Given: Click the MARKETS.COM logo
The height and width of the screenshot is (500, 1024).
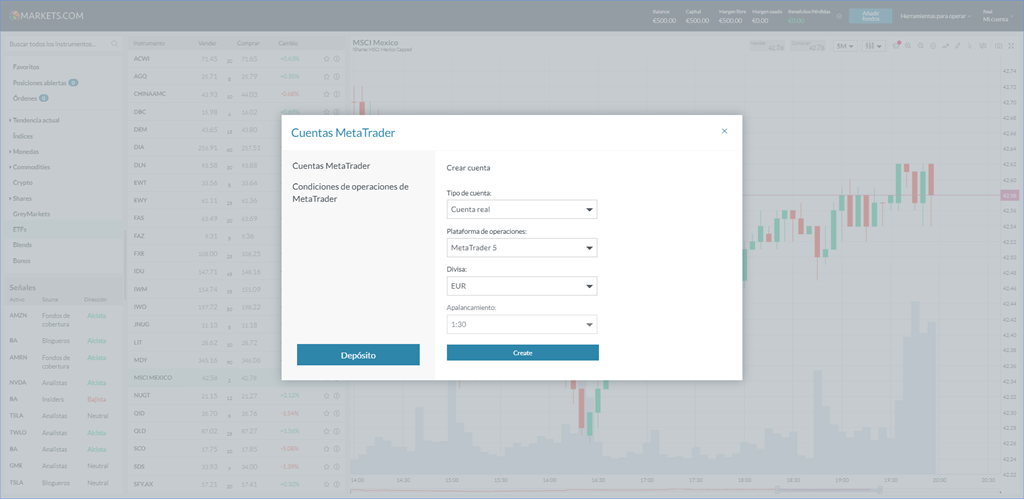Looking at the screenshot, I should coord(47,16).
